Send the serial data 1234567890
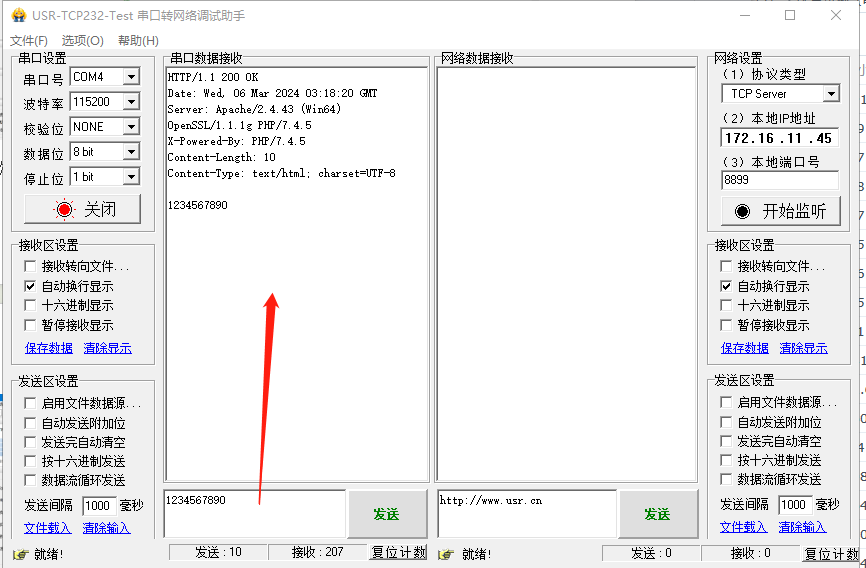866x568 pixels. (x=387, y=514)
